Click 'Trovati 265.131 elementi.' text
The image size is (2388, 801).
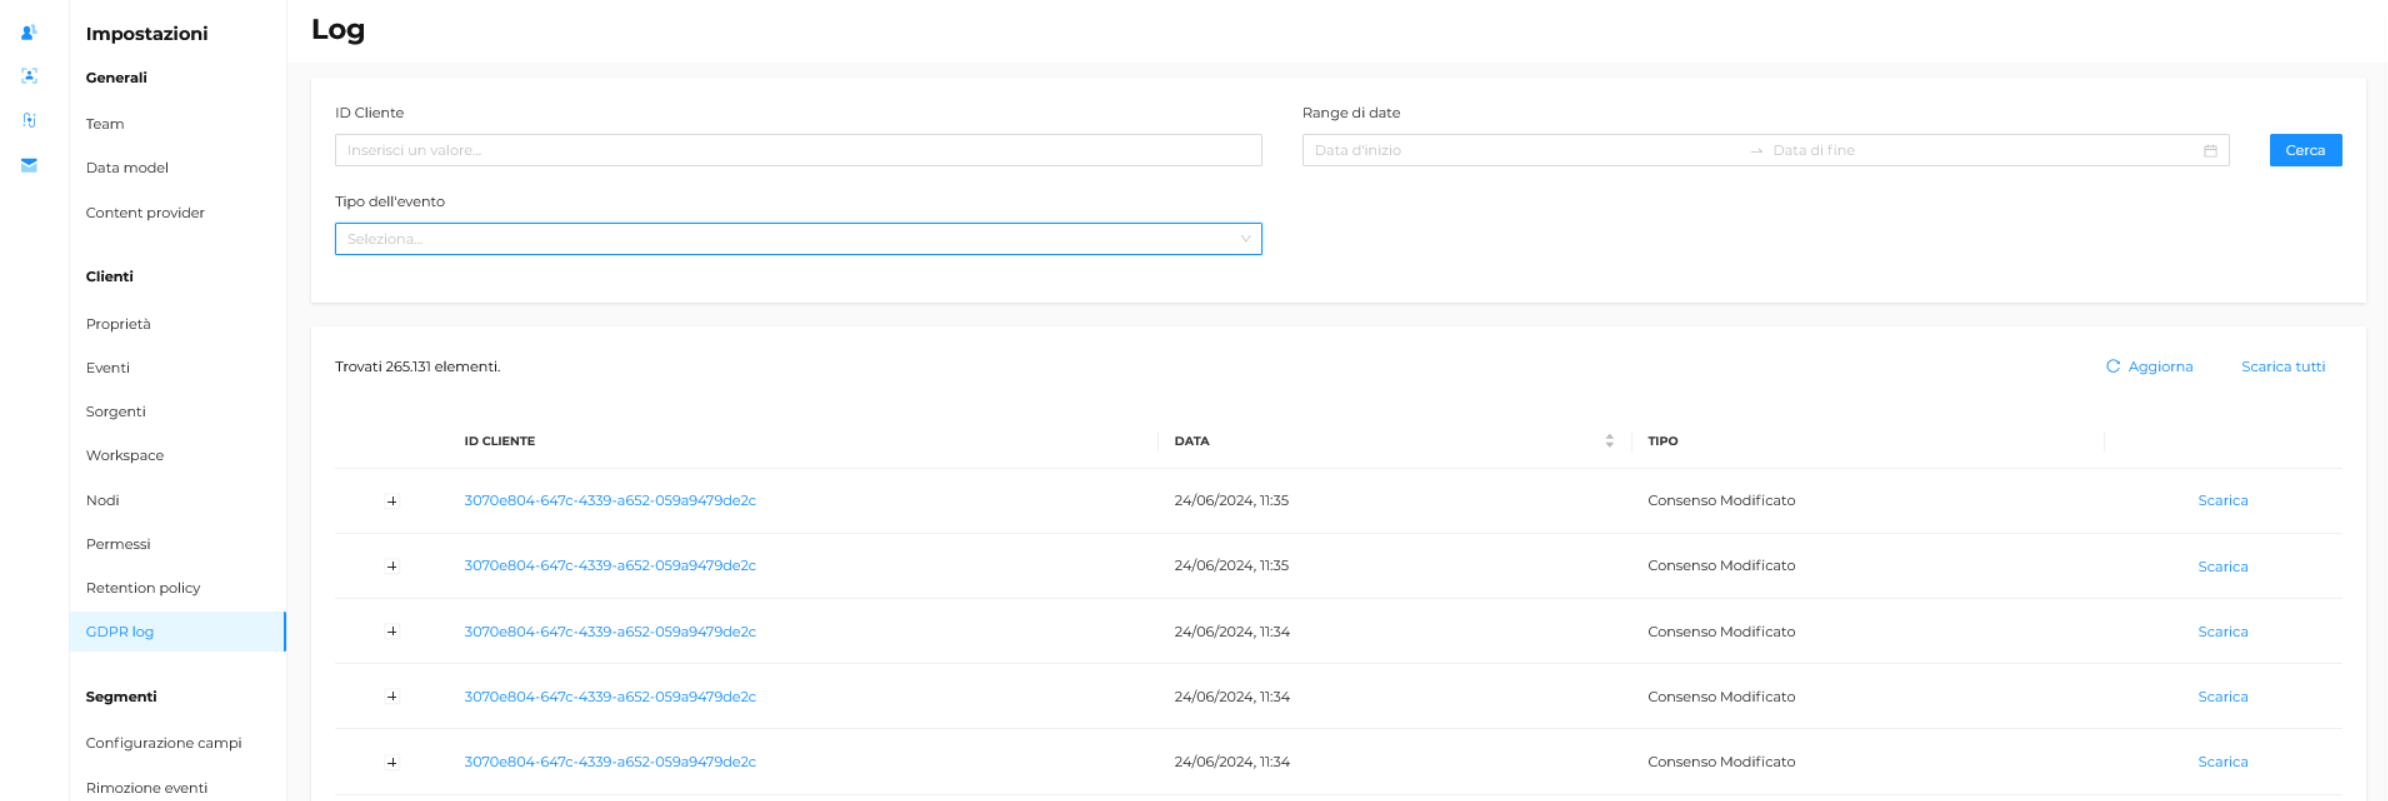point(418,367)
